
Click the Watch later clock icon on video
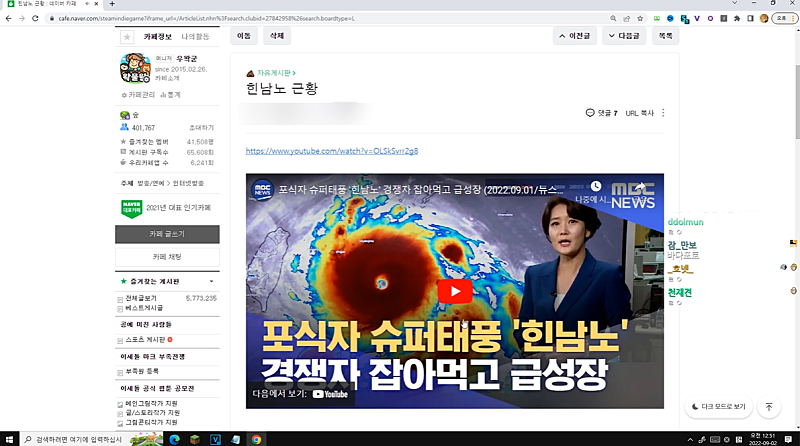595,186
